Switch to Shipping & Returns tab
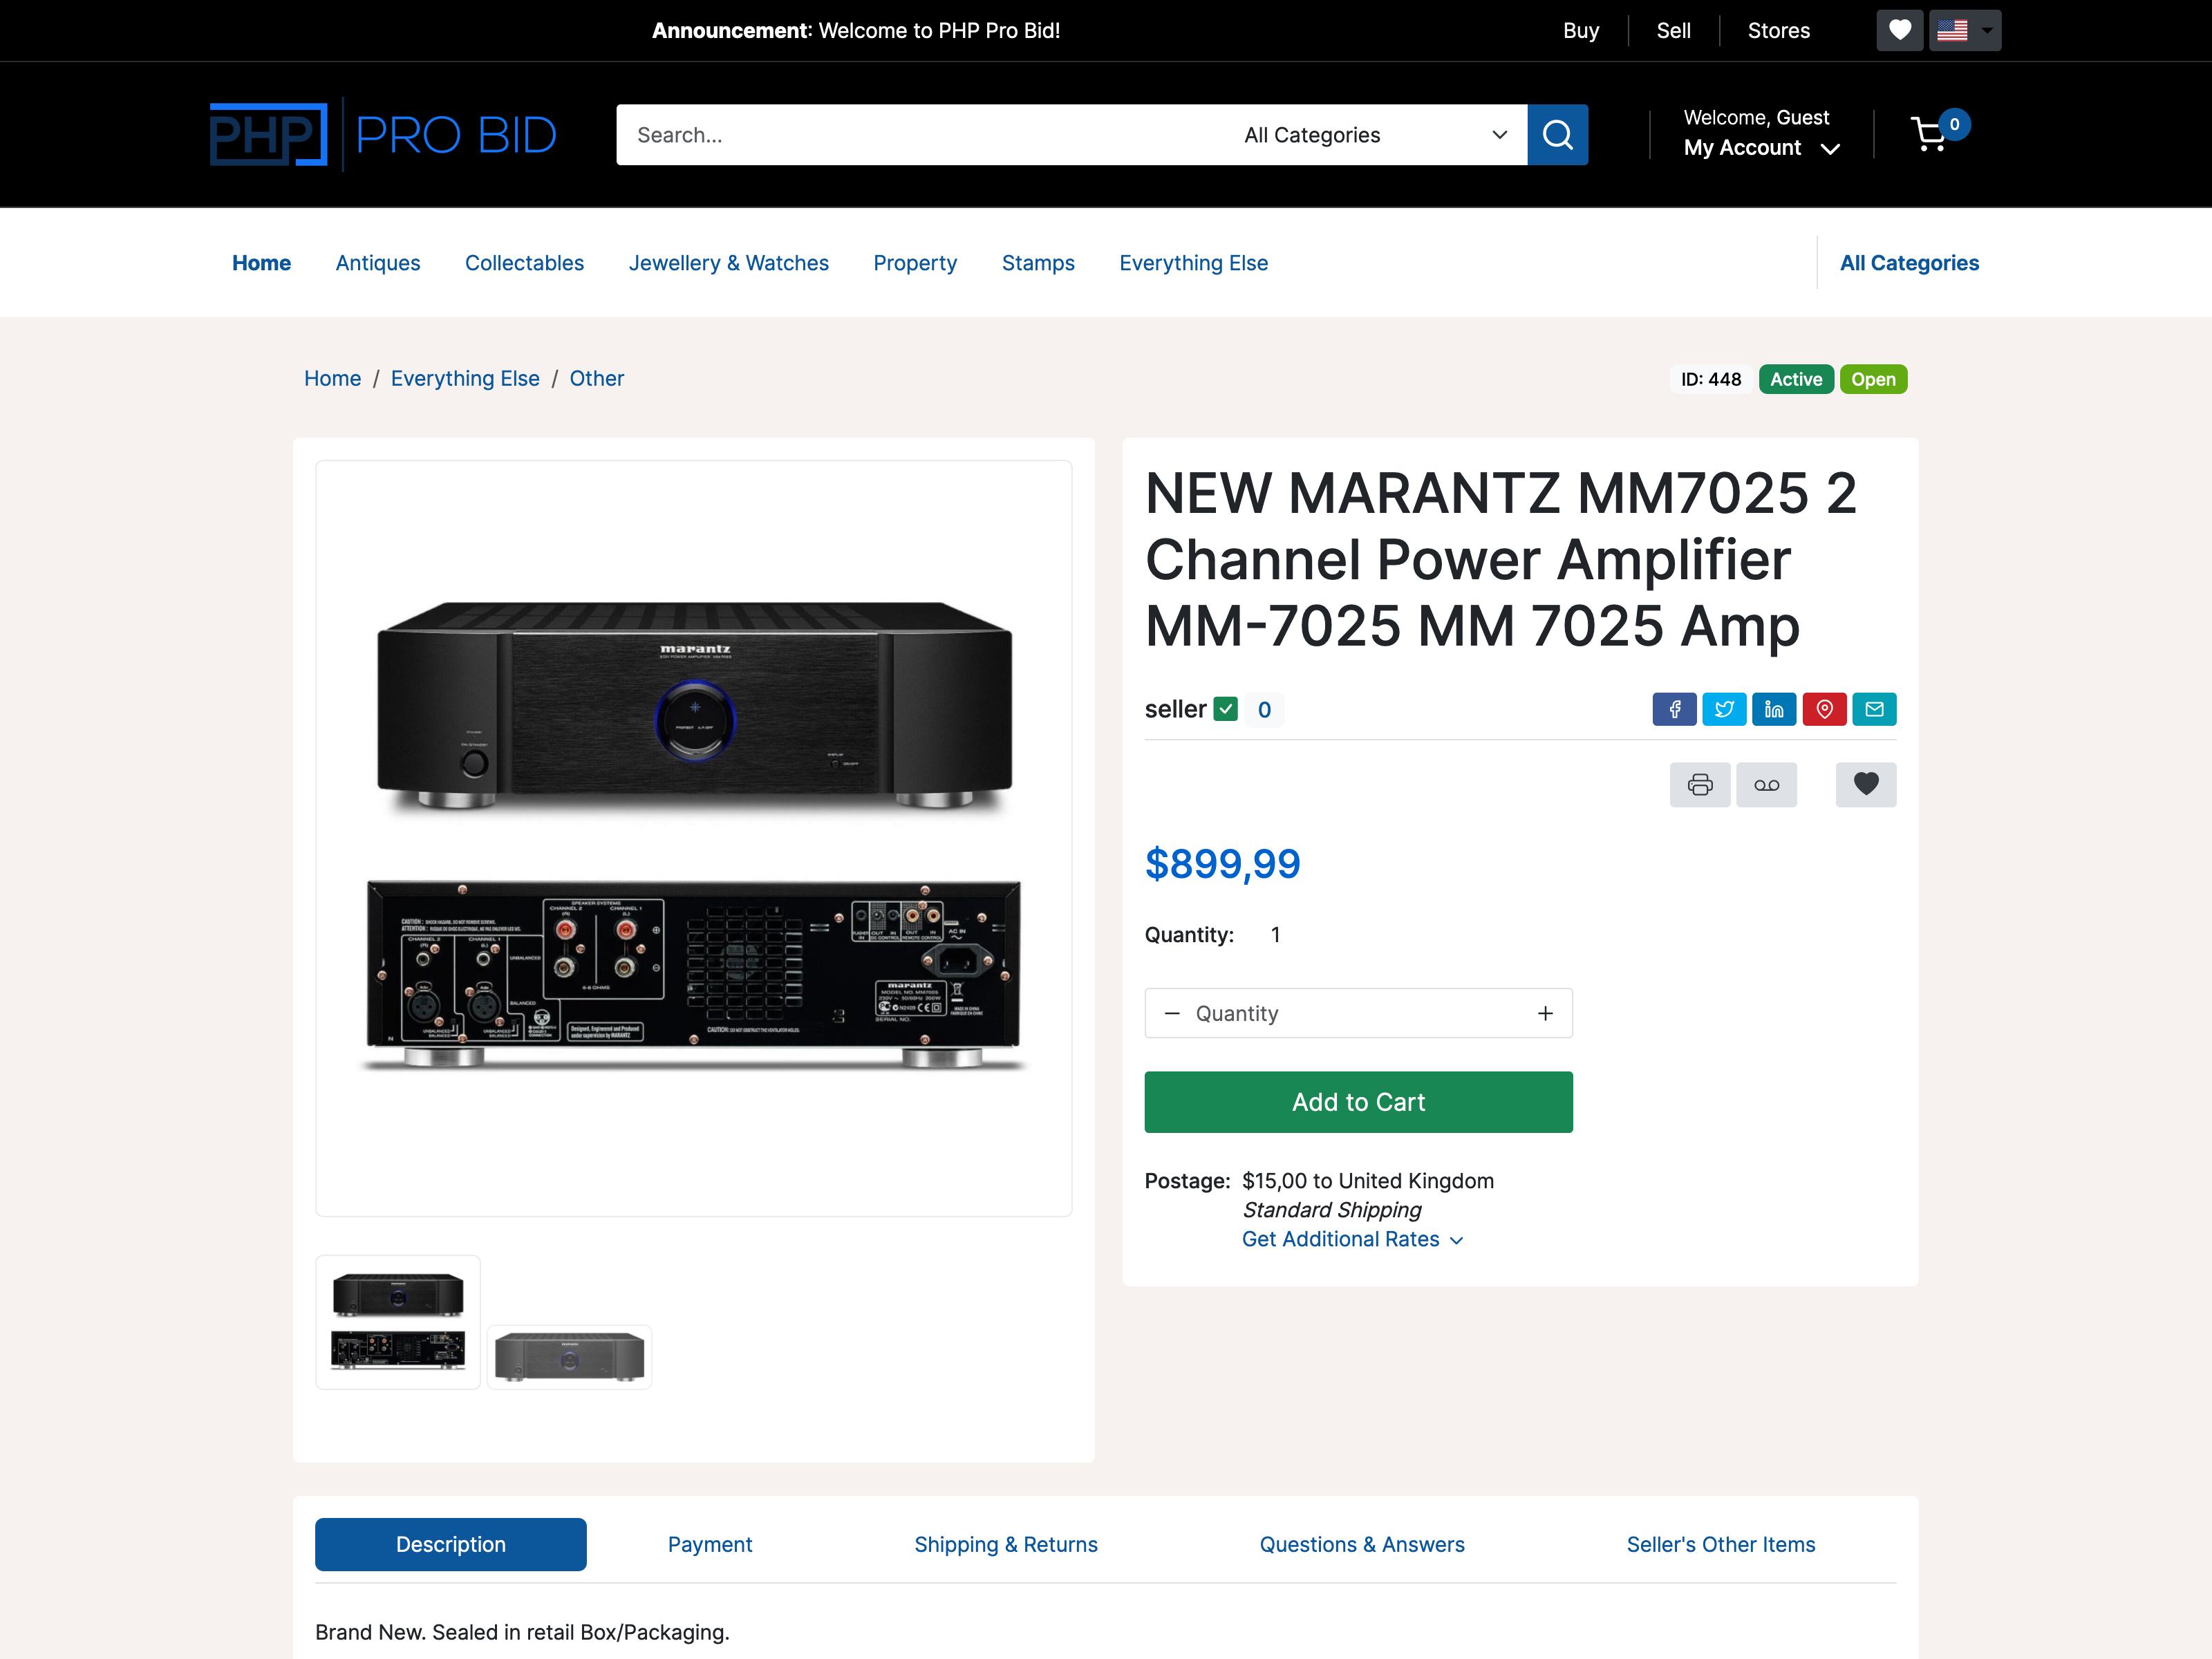 click(1005, 1544)
